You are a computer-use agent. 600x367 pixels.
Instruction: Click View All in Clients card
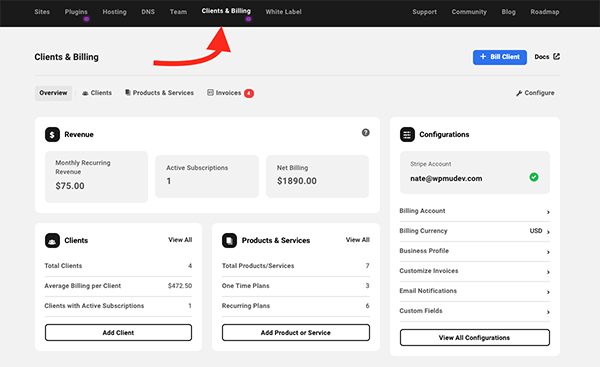[x=180, y=240]
